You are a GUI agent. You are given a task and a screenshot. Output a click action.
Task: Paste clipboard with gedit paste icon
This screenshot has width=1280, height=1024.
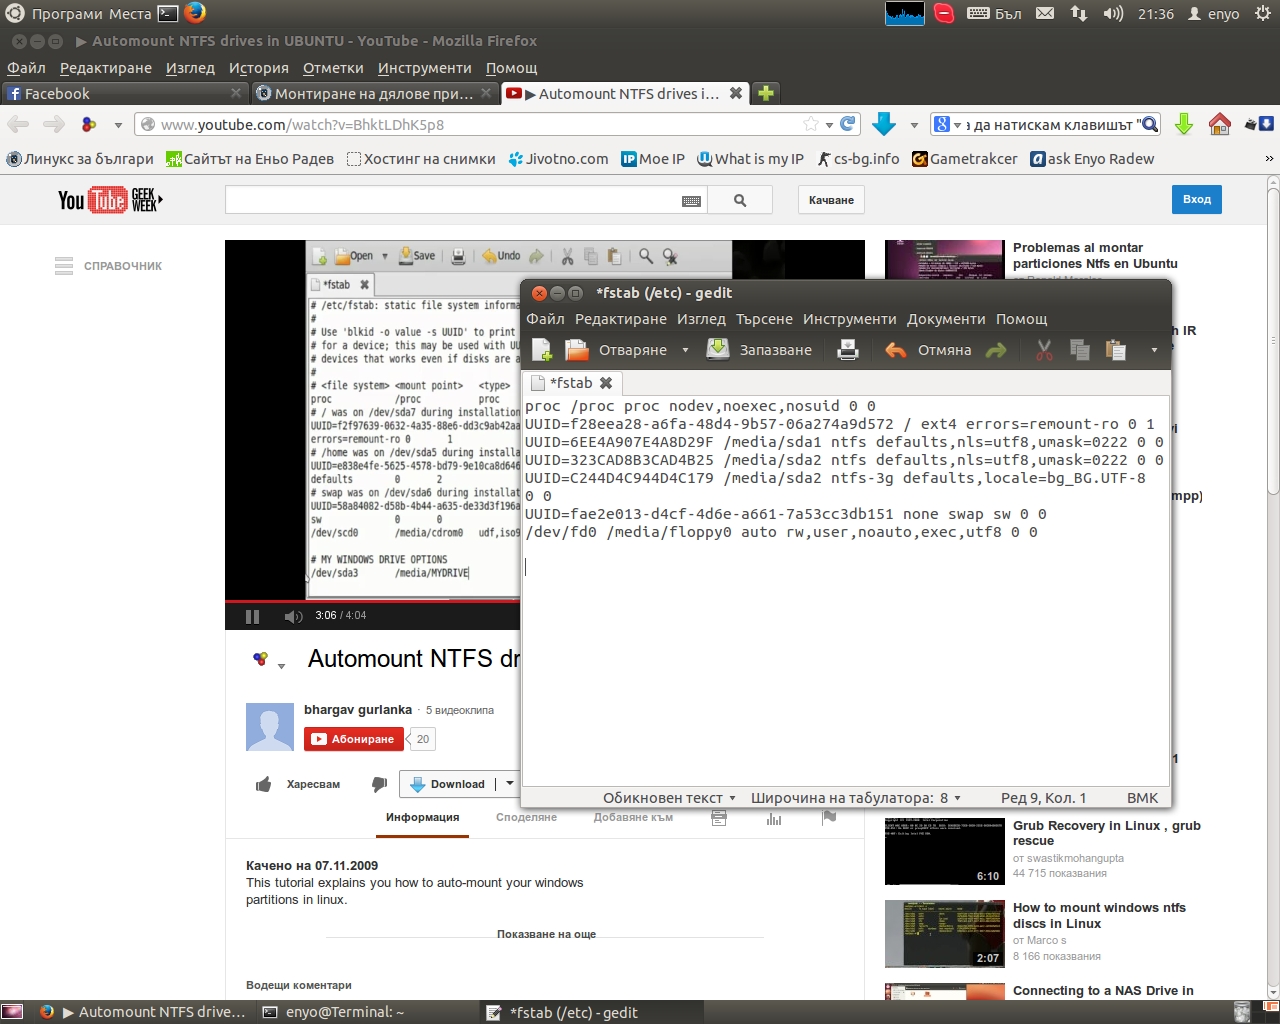(x=1116, y=350)
